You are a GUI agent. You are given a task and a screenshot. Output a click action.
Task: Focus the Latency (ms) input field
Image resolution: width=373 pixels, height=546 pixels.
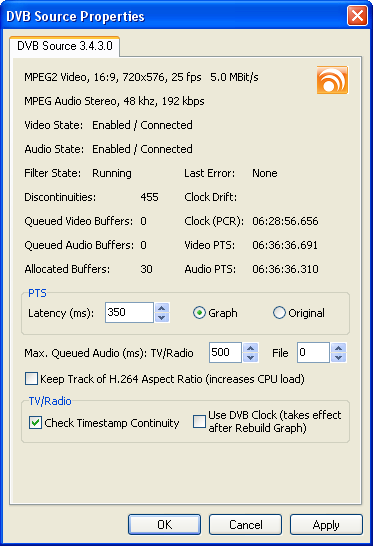pos(130,312)
